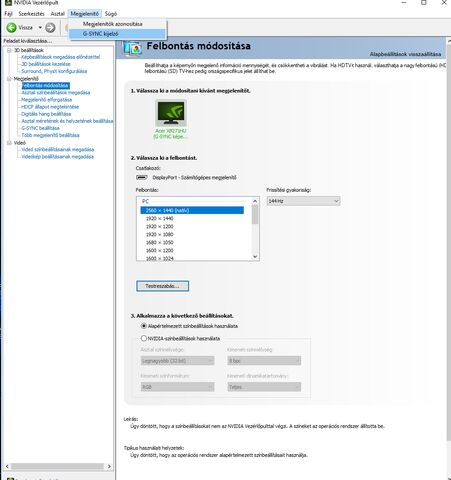Open Legnagyobb (32 bit) color depth dropdown
This screenshot has height=480, width=451.
[x=177, y=361]
